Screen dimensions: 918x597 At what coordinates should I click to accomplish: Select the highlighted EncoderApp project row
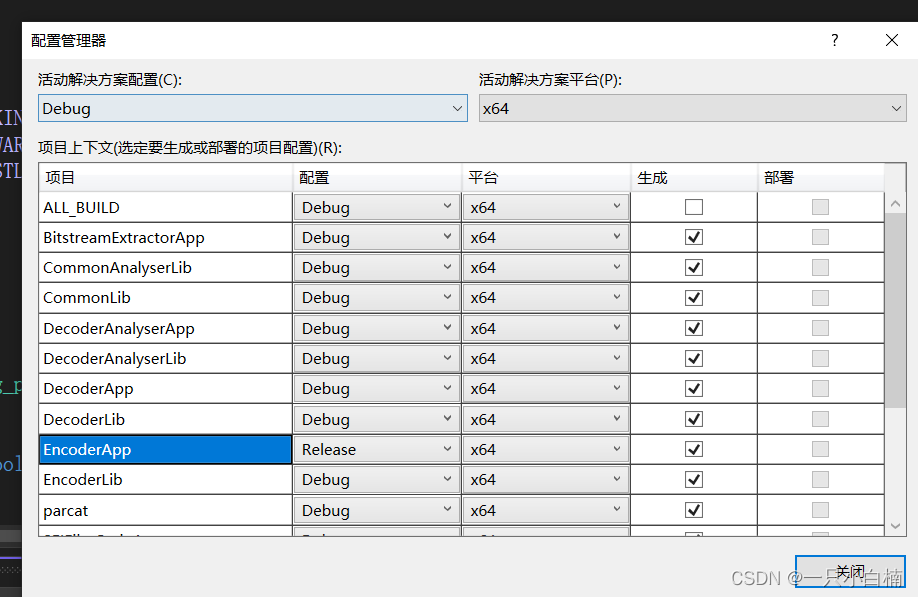(x=166, y=450)
